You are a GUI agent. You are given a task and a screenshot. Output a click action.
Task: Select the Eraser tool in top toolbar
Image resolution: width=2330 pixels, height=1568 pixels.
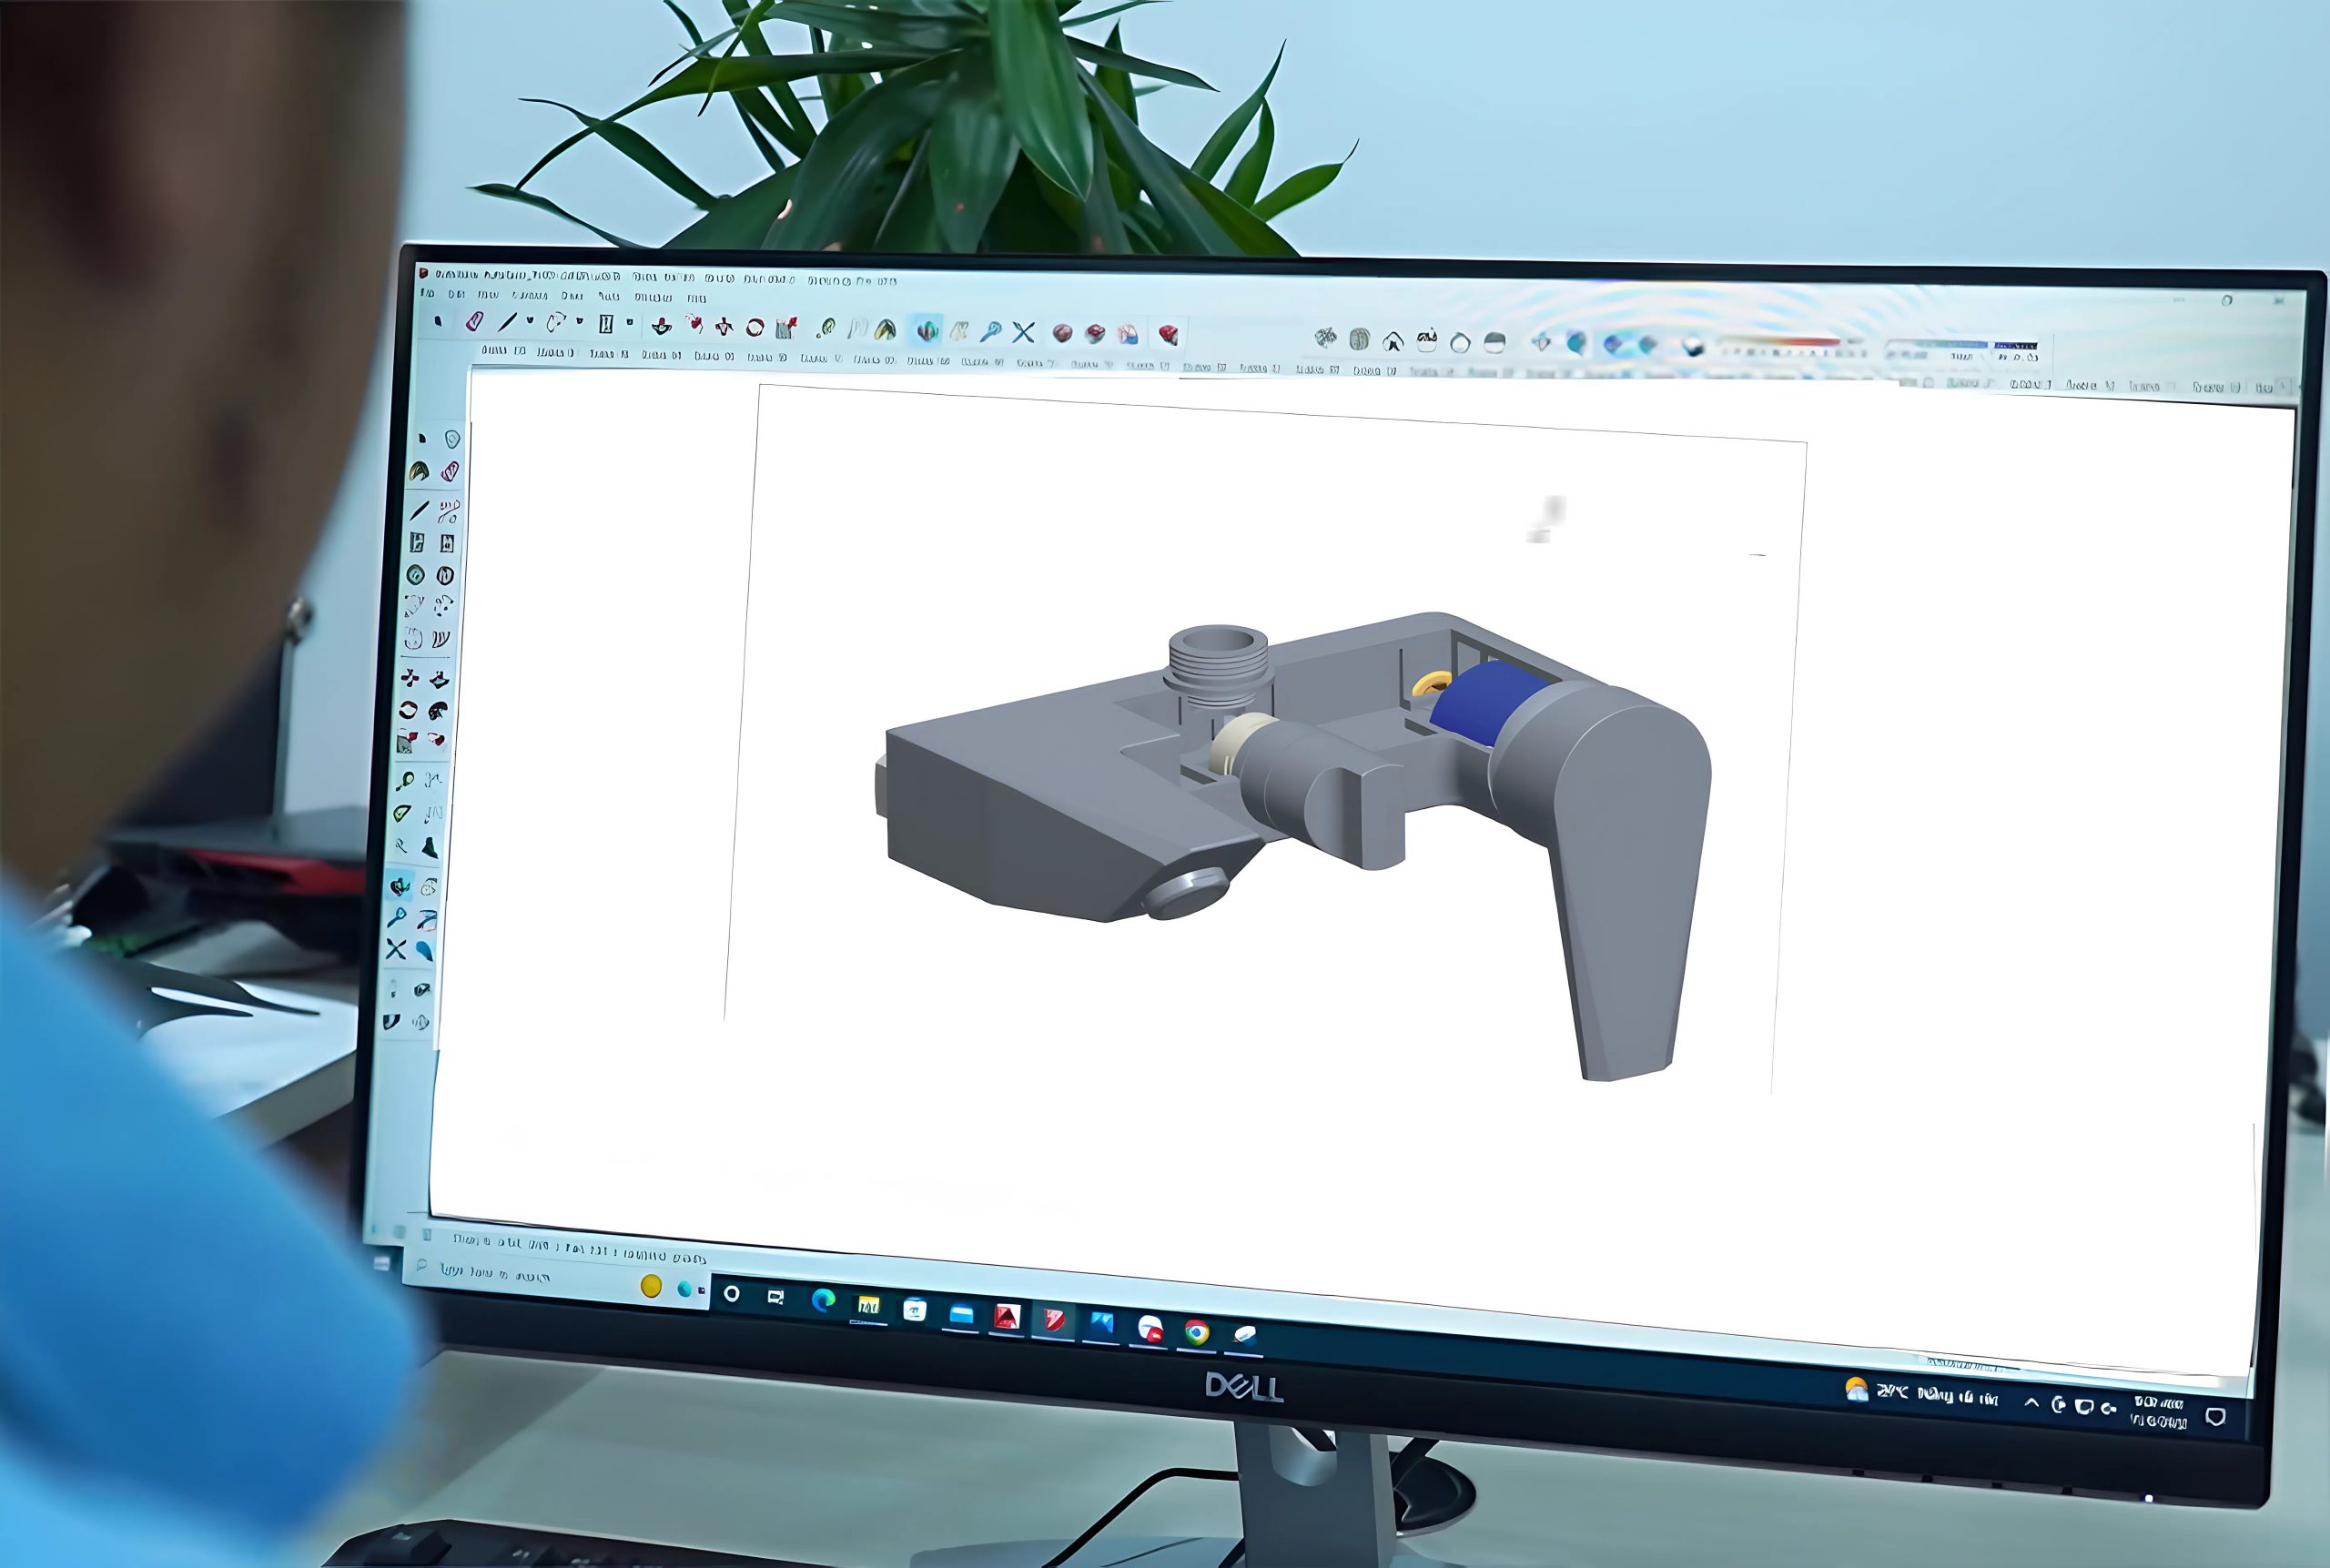click(x=475, y=322)
